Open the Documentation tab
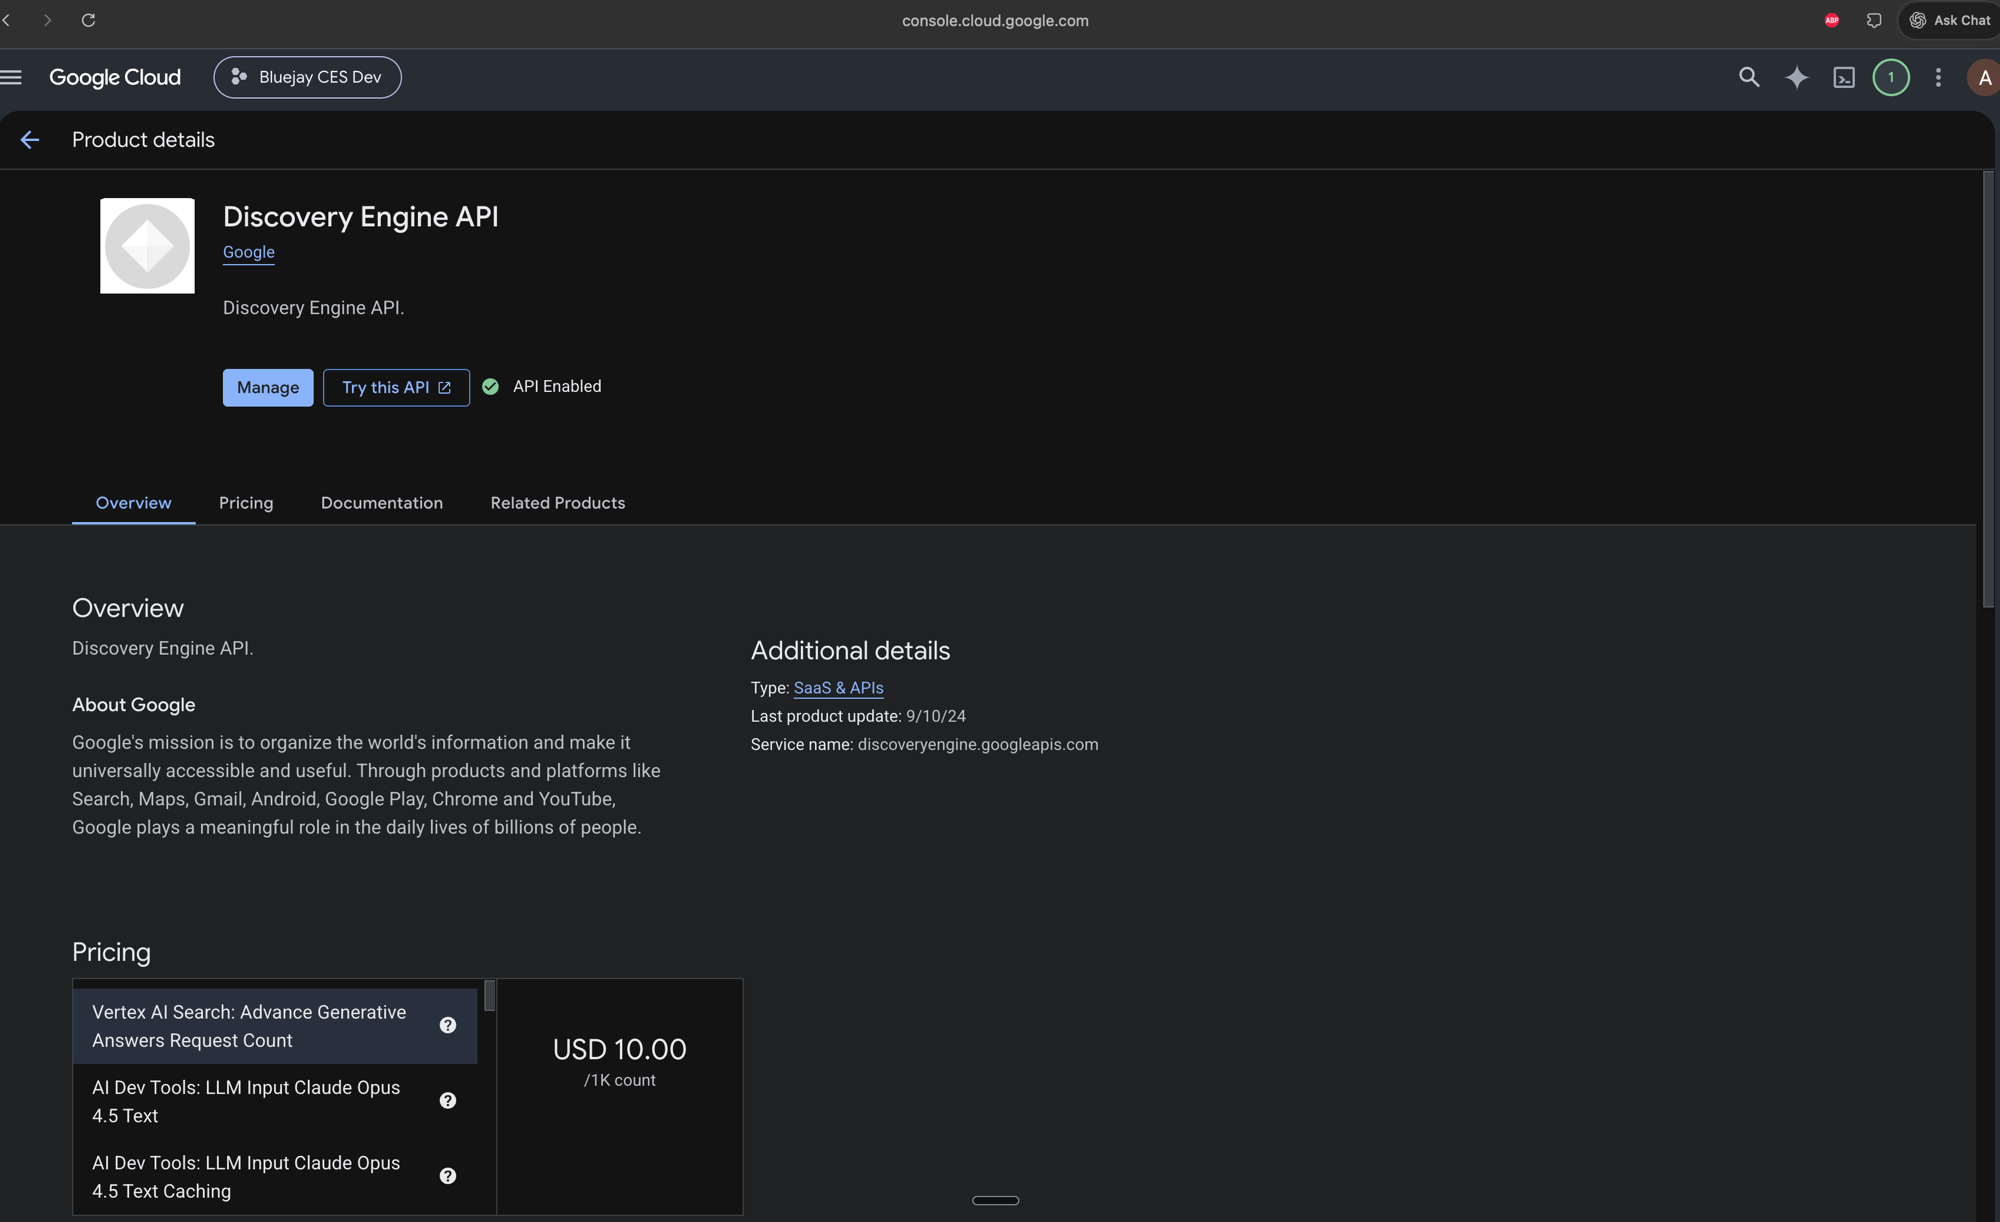Viewport: 2000px width, 1222px height. (382, 503)
